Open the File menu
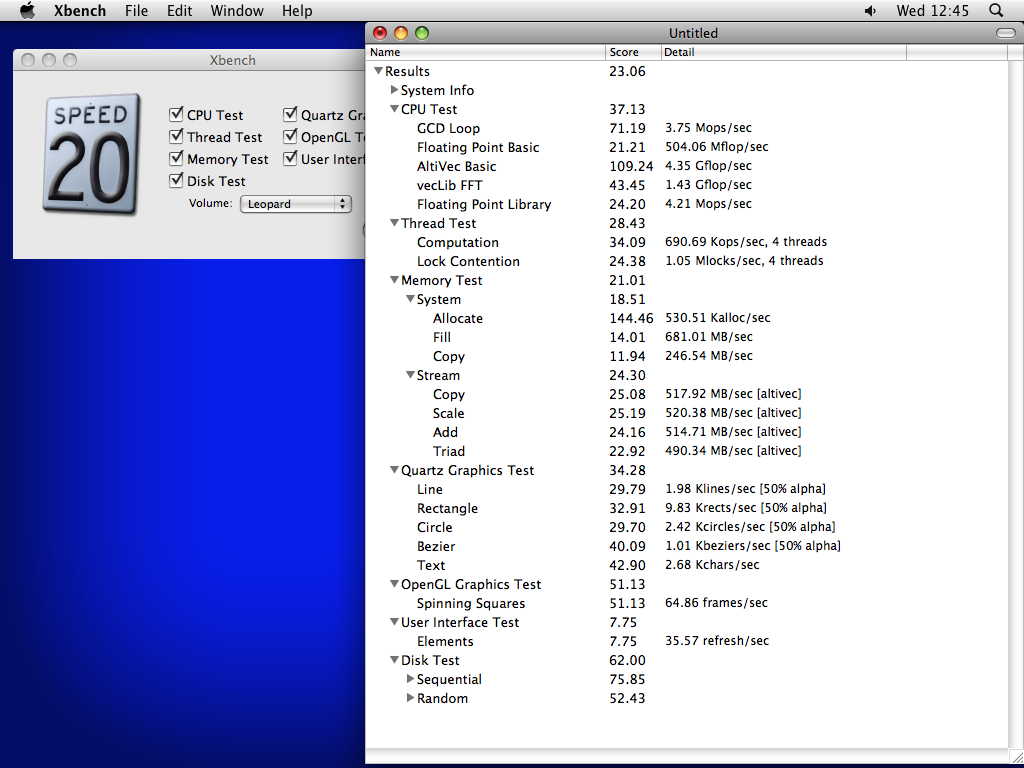This screenshot has width=1024, height=768. point(136,10)
